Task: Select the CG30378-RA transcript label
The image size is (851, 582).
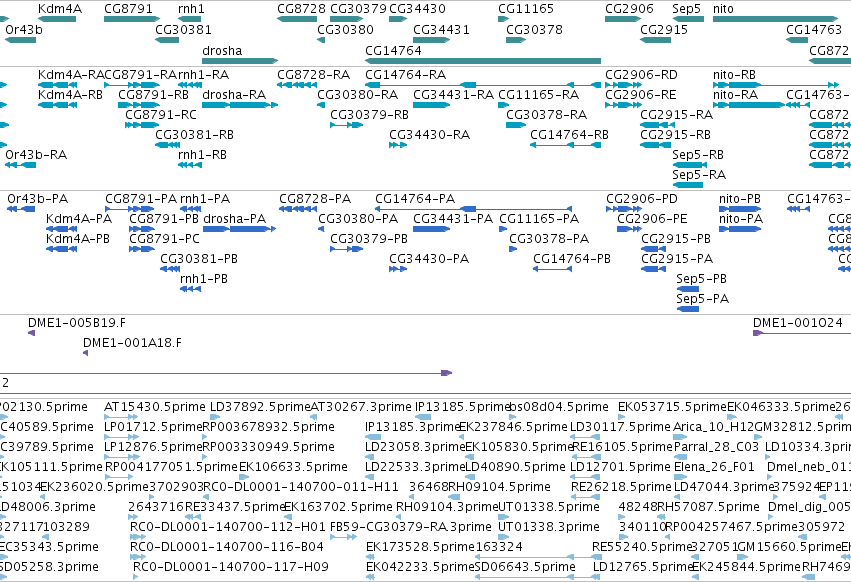Action: [x=547, y=115]
